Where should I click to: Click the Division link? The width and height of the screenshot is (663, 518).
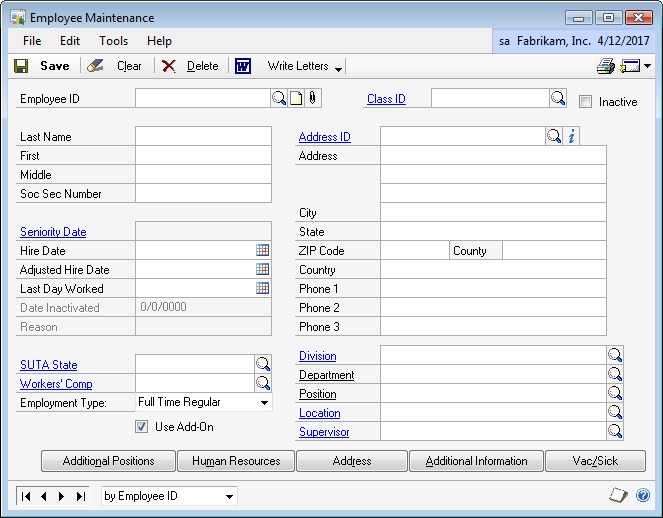(318, 356)
